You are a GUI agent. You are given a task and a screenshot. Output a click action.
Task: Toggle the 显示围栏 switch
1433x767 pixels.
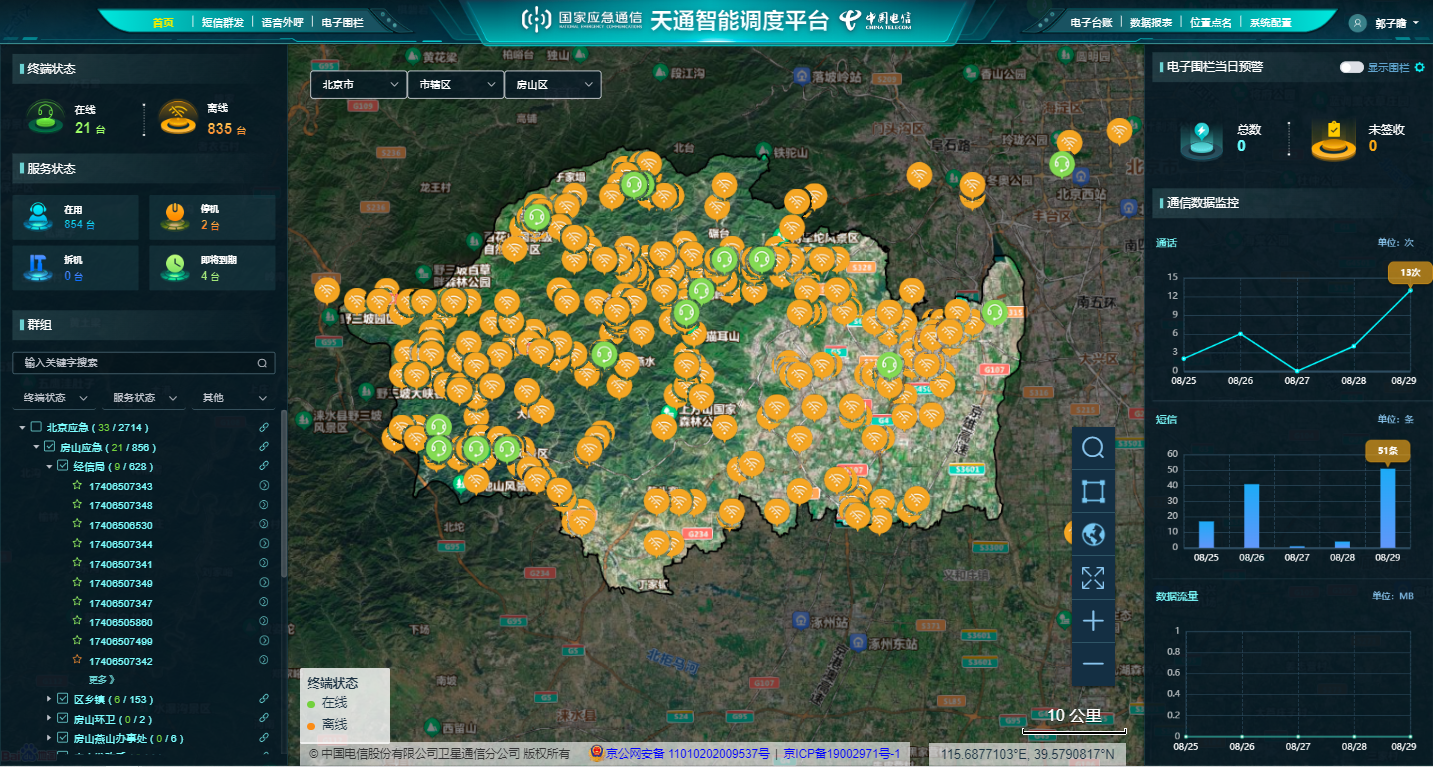(x=1351, y=67)
